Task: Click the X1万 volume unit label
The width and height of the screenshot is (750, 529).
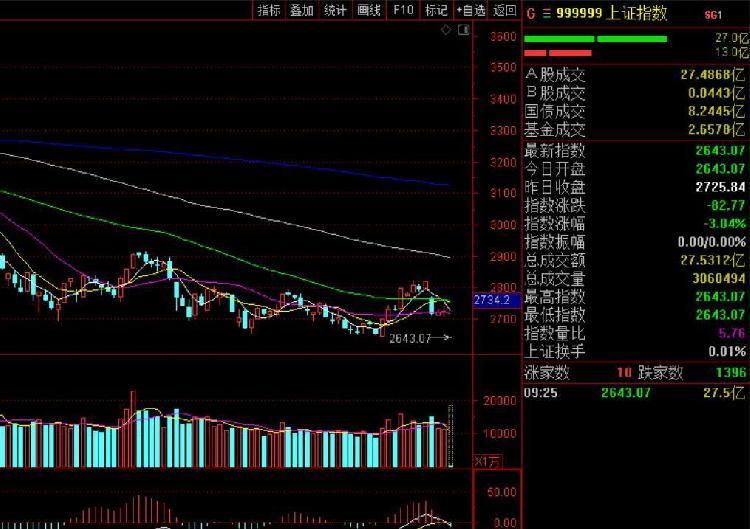Action: (488, 462)
